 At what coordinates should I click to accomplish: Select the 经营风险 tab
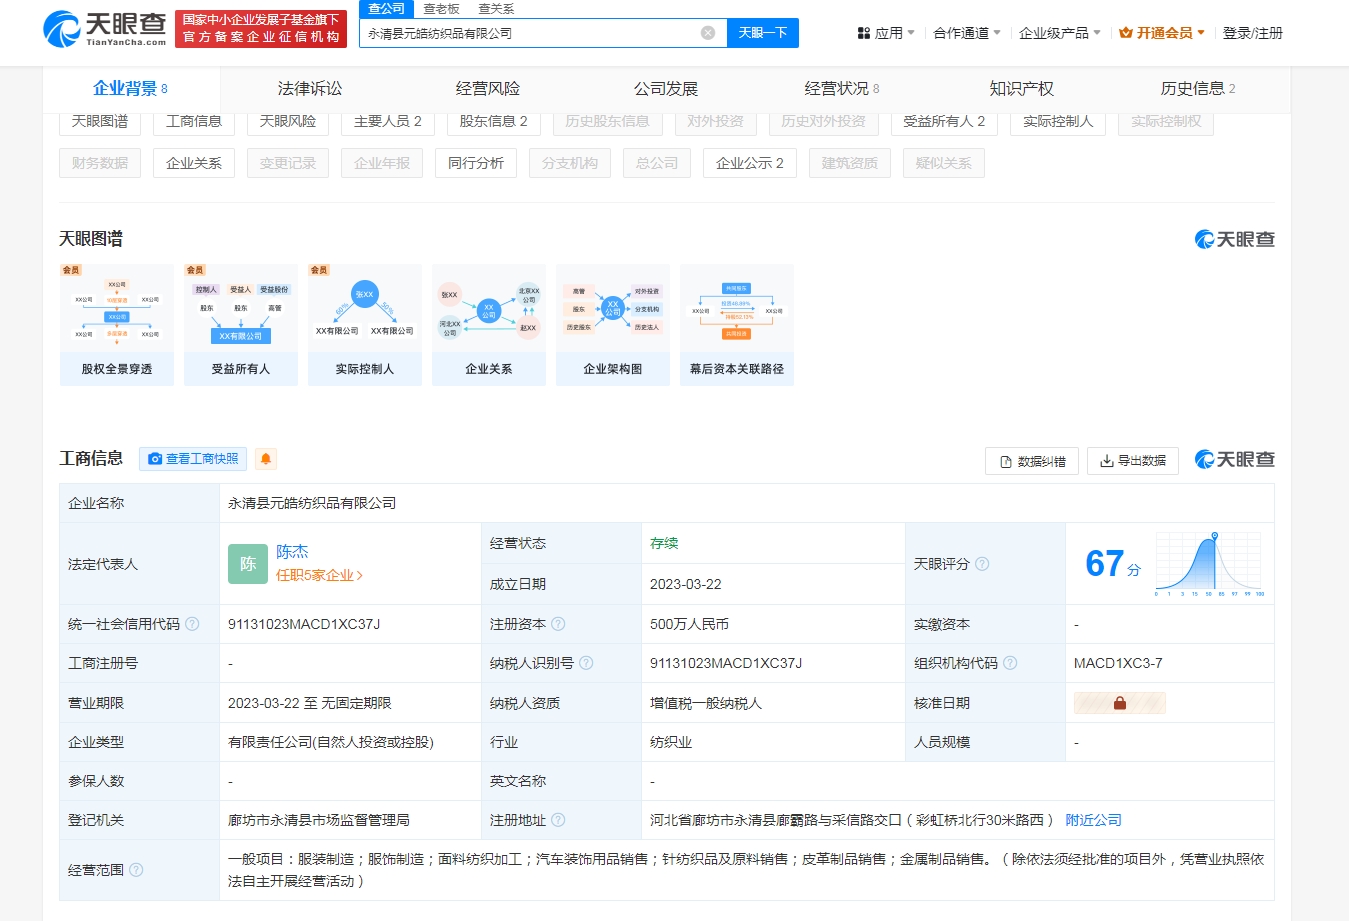coord(488,89)
